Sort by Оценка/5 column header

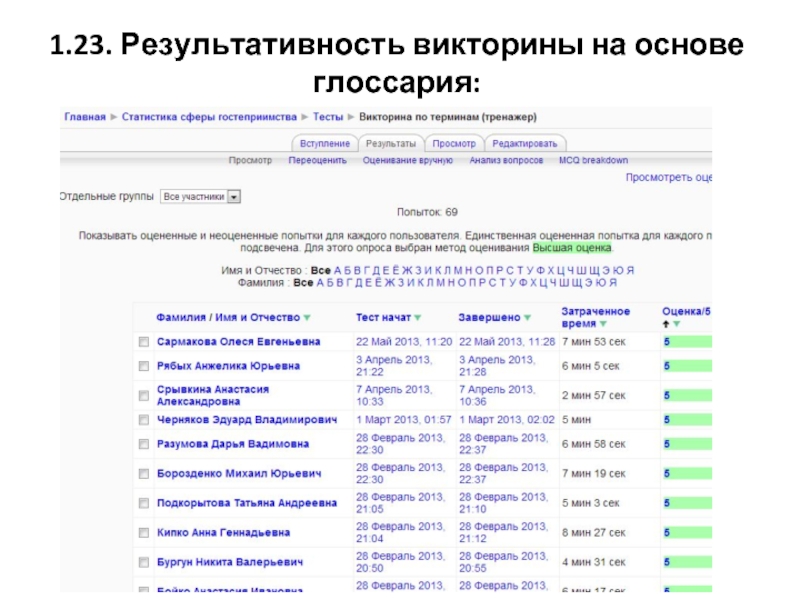[x=686, y=312]
